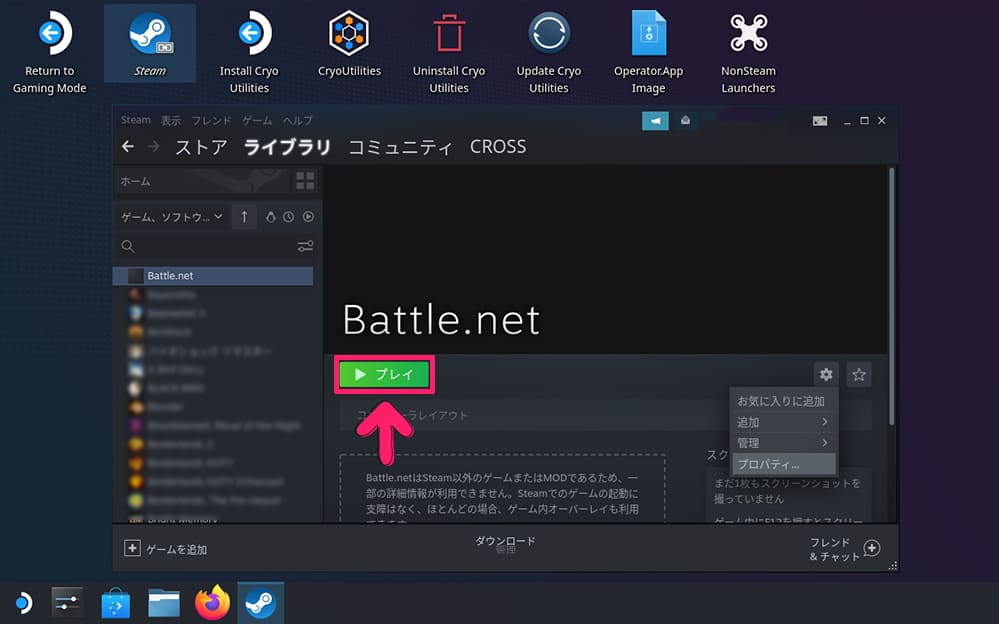Viewport: 999px width, 624px height.
Task: Open the ゲーム menu
Action: (257, 120)
